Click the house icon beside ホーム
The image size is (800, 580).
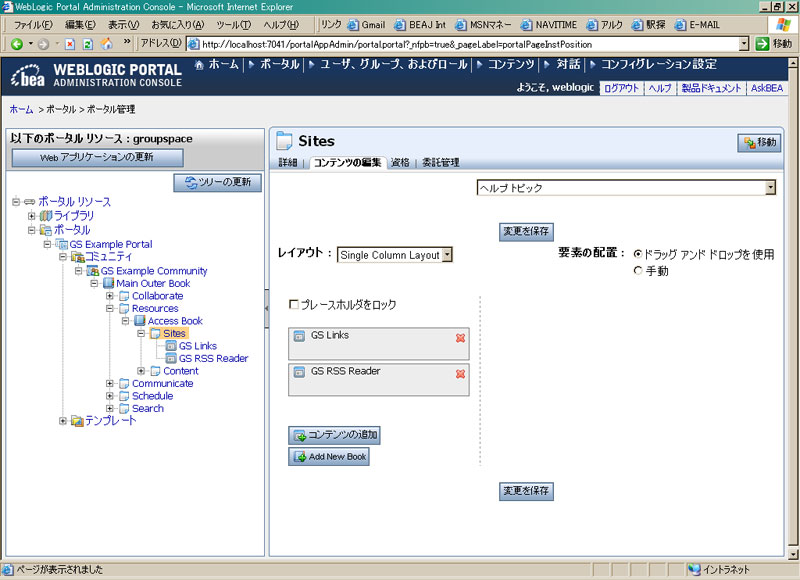199,65
